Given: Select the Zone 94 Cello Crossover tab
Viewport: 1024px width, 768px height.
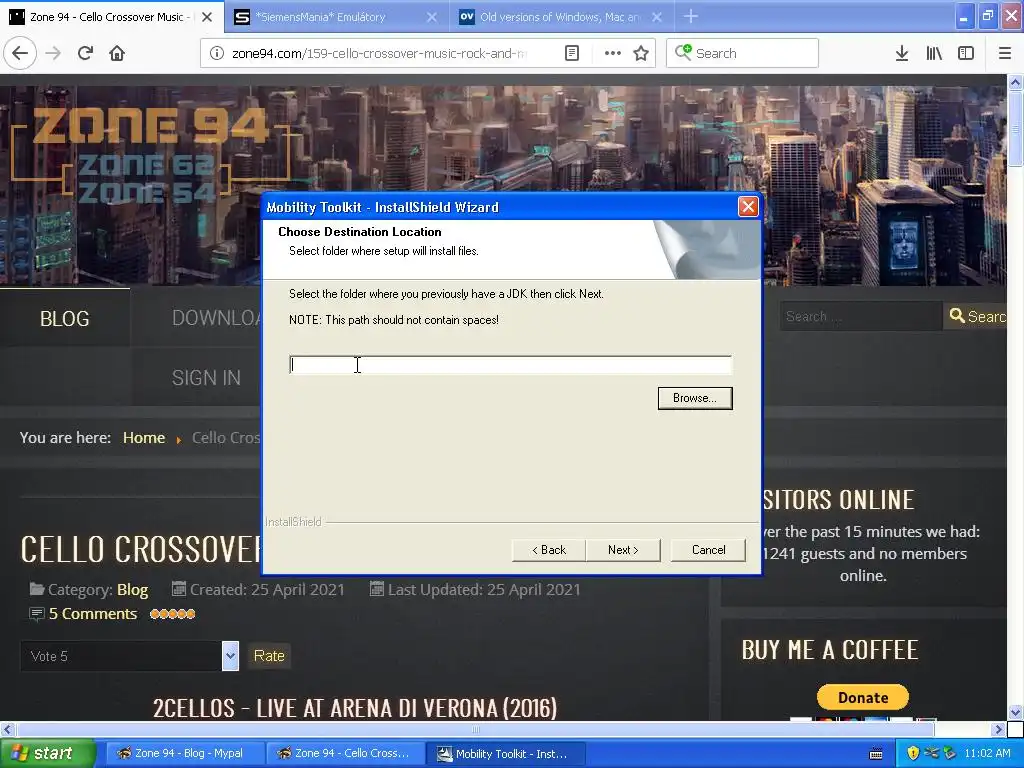Looking at the screenshot, I should coord(111,16).
